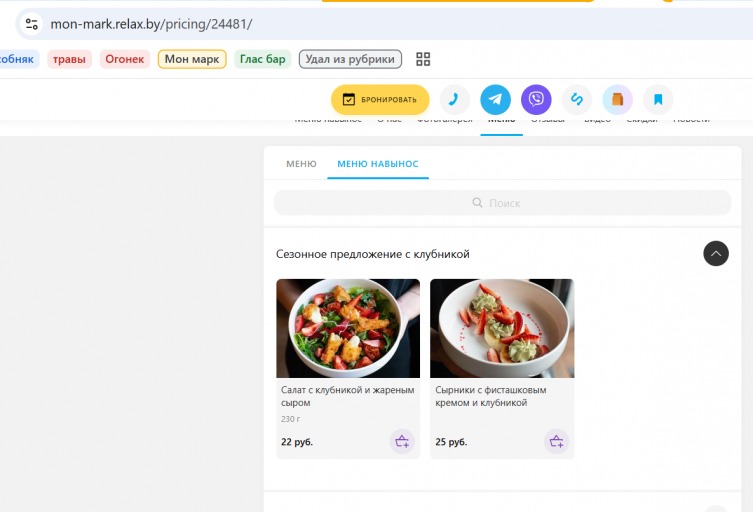Viewport: 753px width, 512px height.
Task: Open the Telegram contact icon
Action: pyautogui.click(x=495, y=99)
